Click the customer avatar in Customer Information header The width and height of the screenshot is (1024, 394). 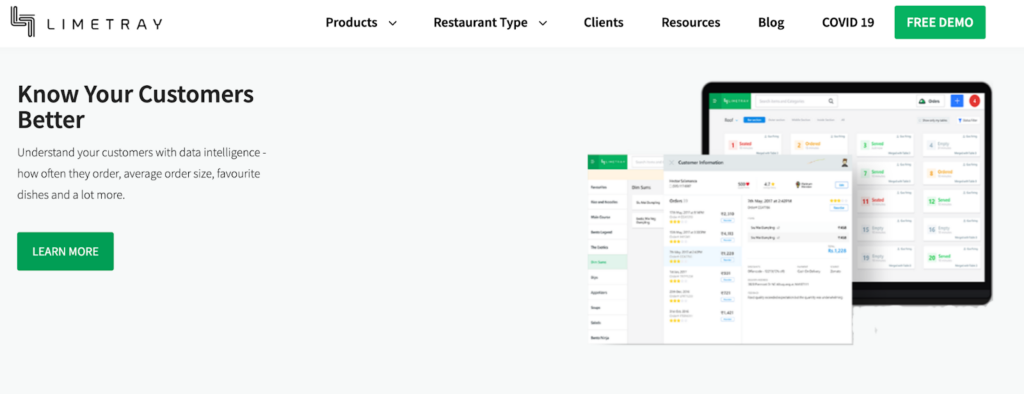844,163
